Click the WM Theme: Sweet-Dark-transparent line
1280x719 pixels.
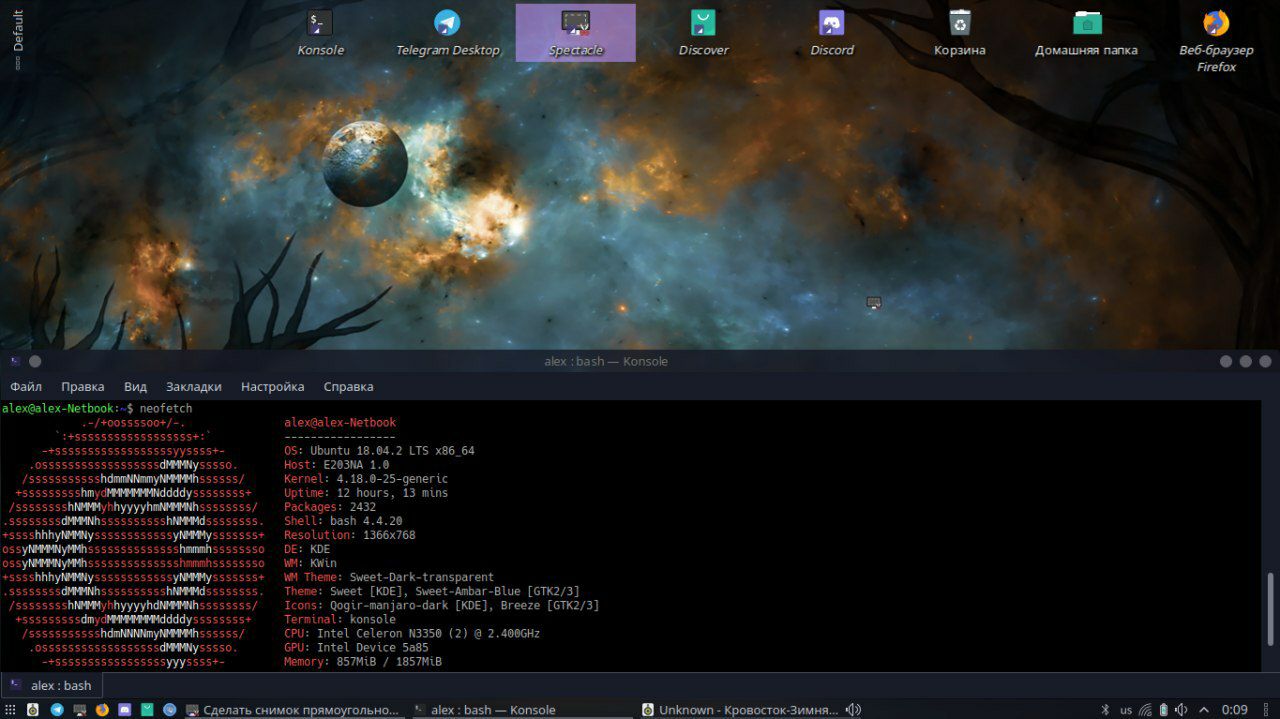tap(389, 577)
